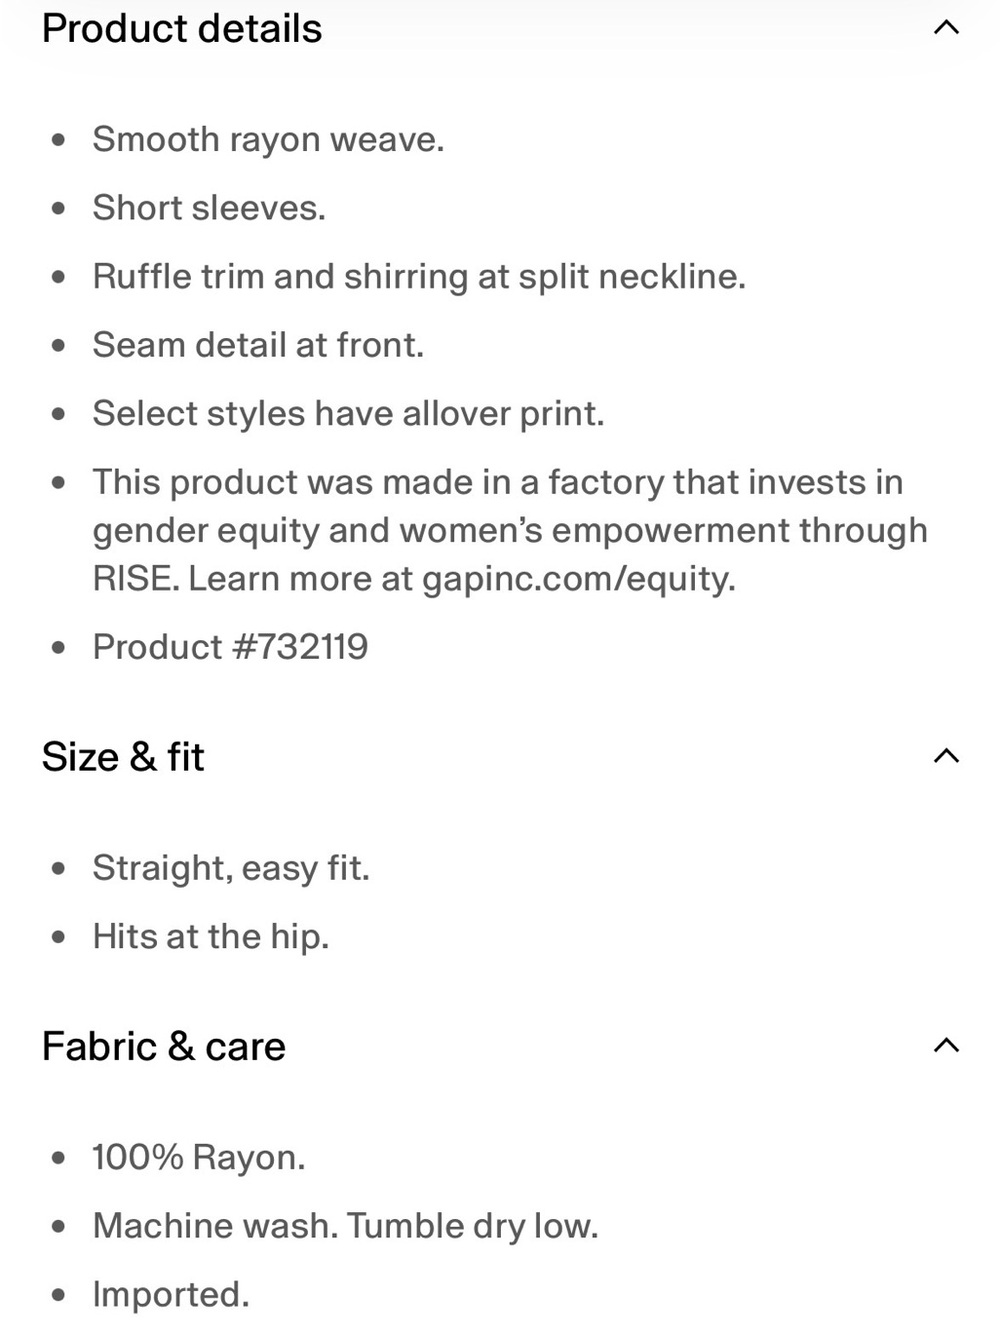Tap Select styles have allover print
The image size is (1000, 1333).
[348, 414]
